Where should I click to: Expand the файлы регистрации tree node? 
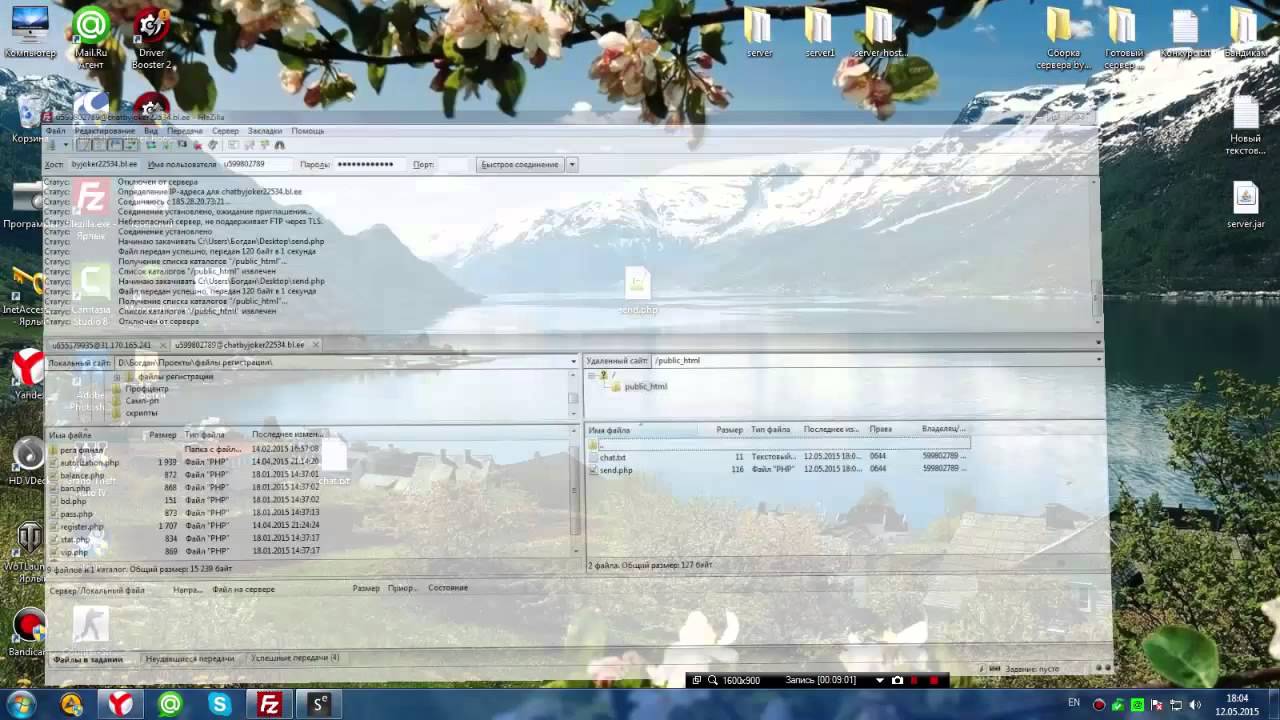[x=116, y=377]
